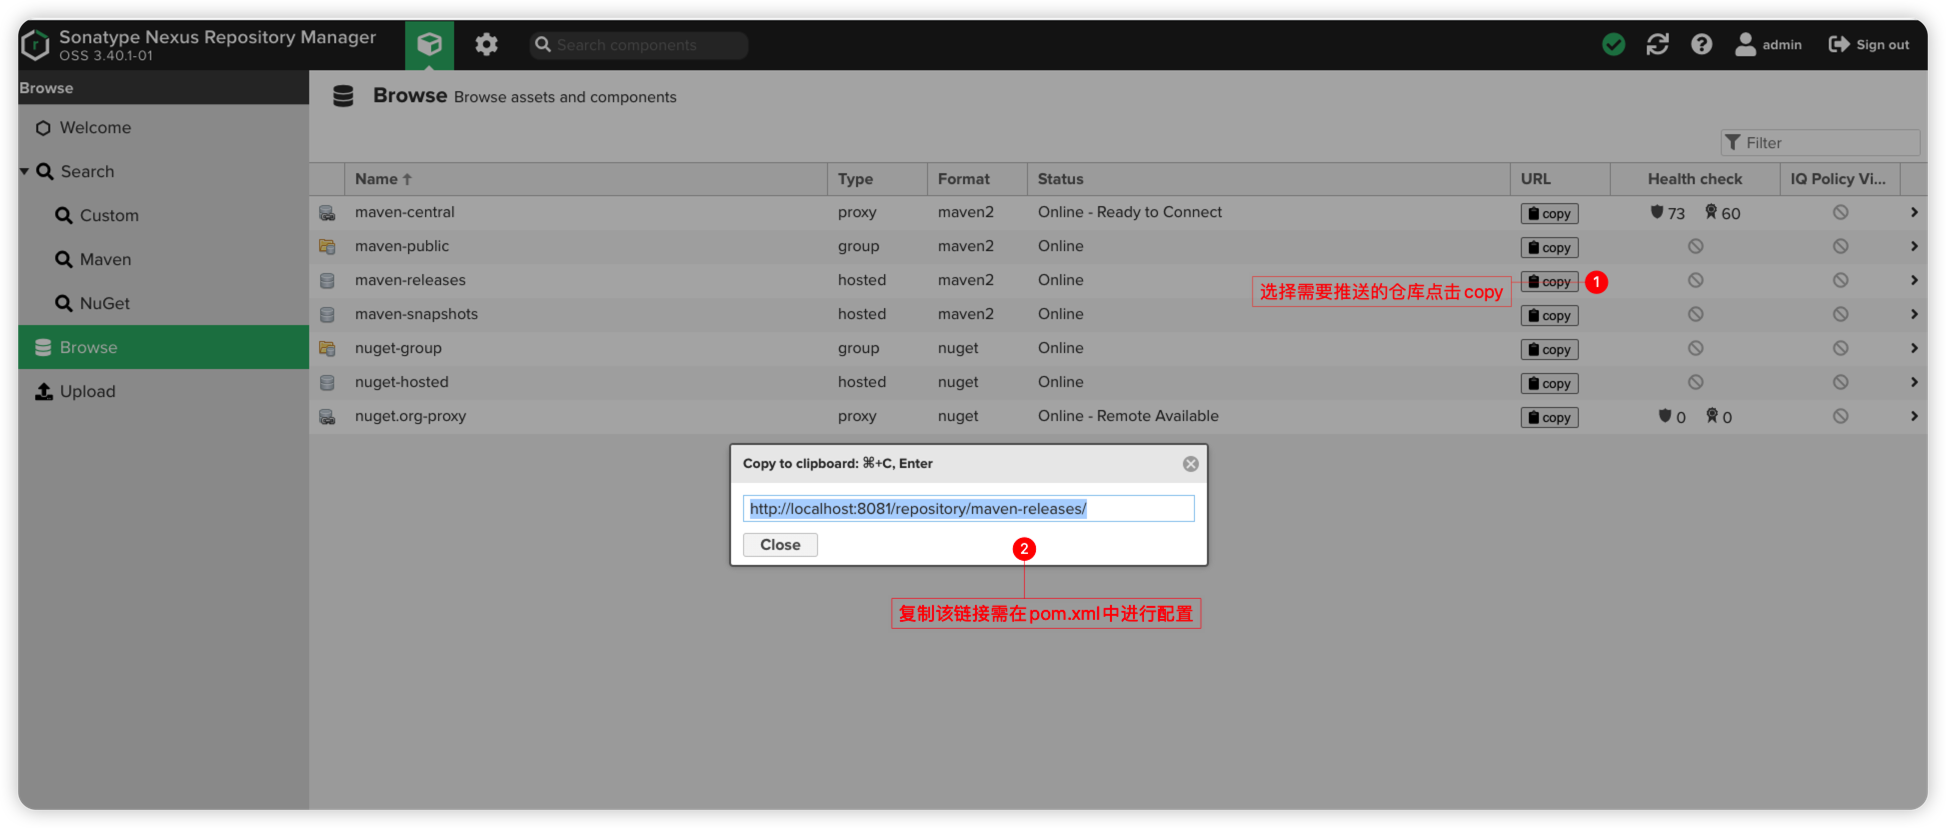
Task: Click maven-central health shield icon showing 73
Action: 1657,212
